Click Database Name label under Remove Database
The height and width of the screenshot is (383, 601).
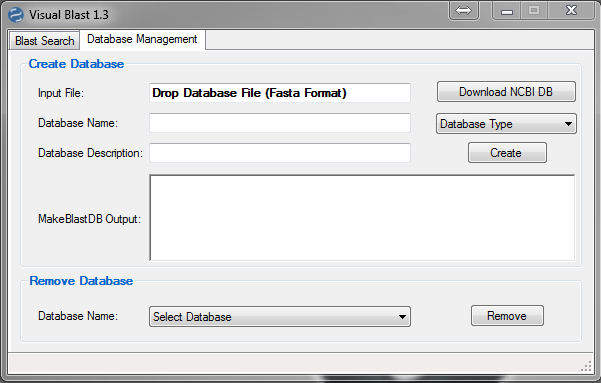pyautogui.click(x=78, y=316)
